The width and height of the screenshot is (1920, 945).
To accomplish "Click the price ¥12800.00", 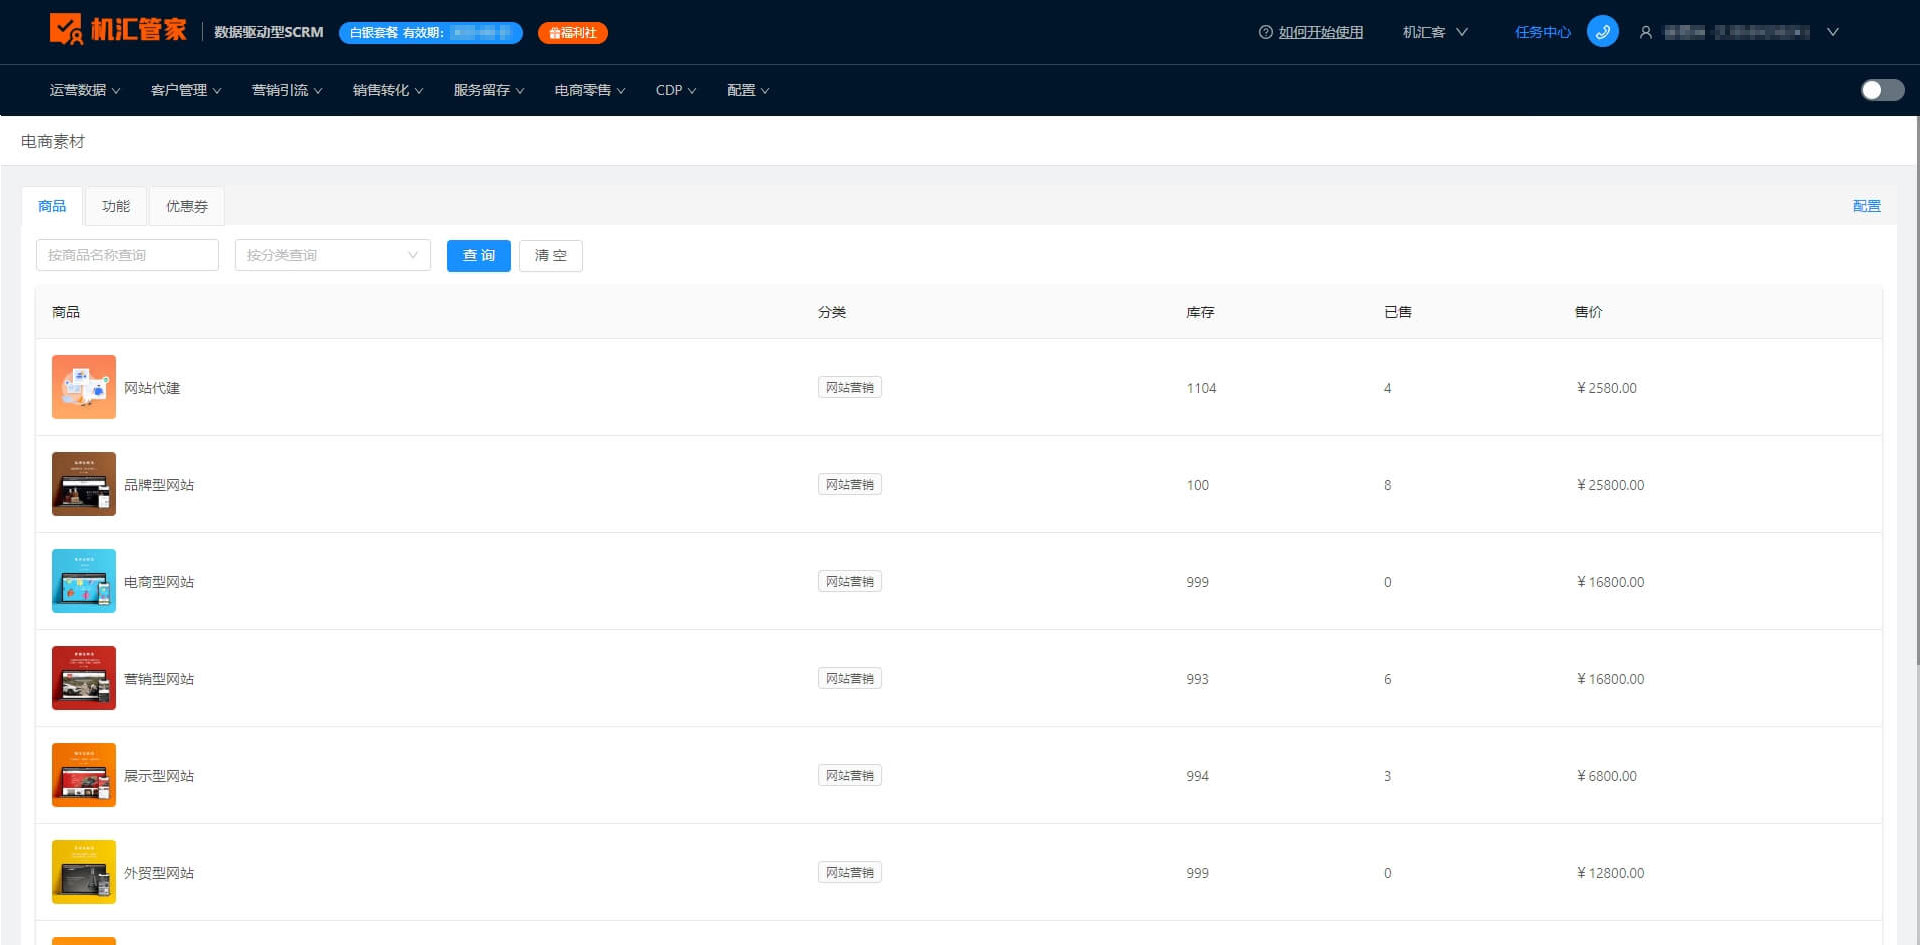I will (1610, 873).
